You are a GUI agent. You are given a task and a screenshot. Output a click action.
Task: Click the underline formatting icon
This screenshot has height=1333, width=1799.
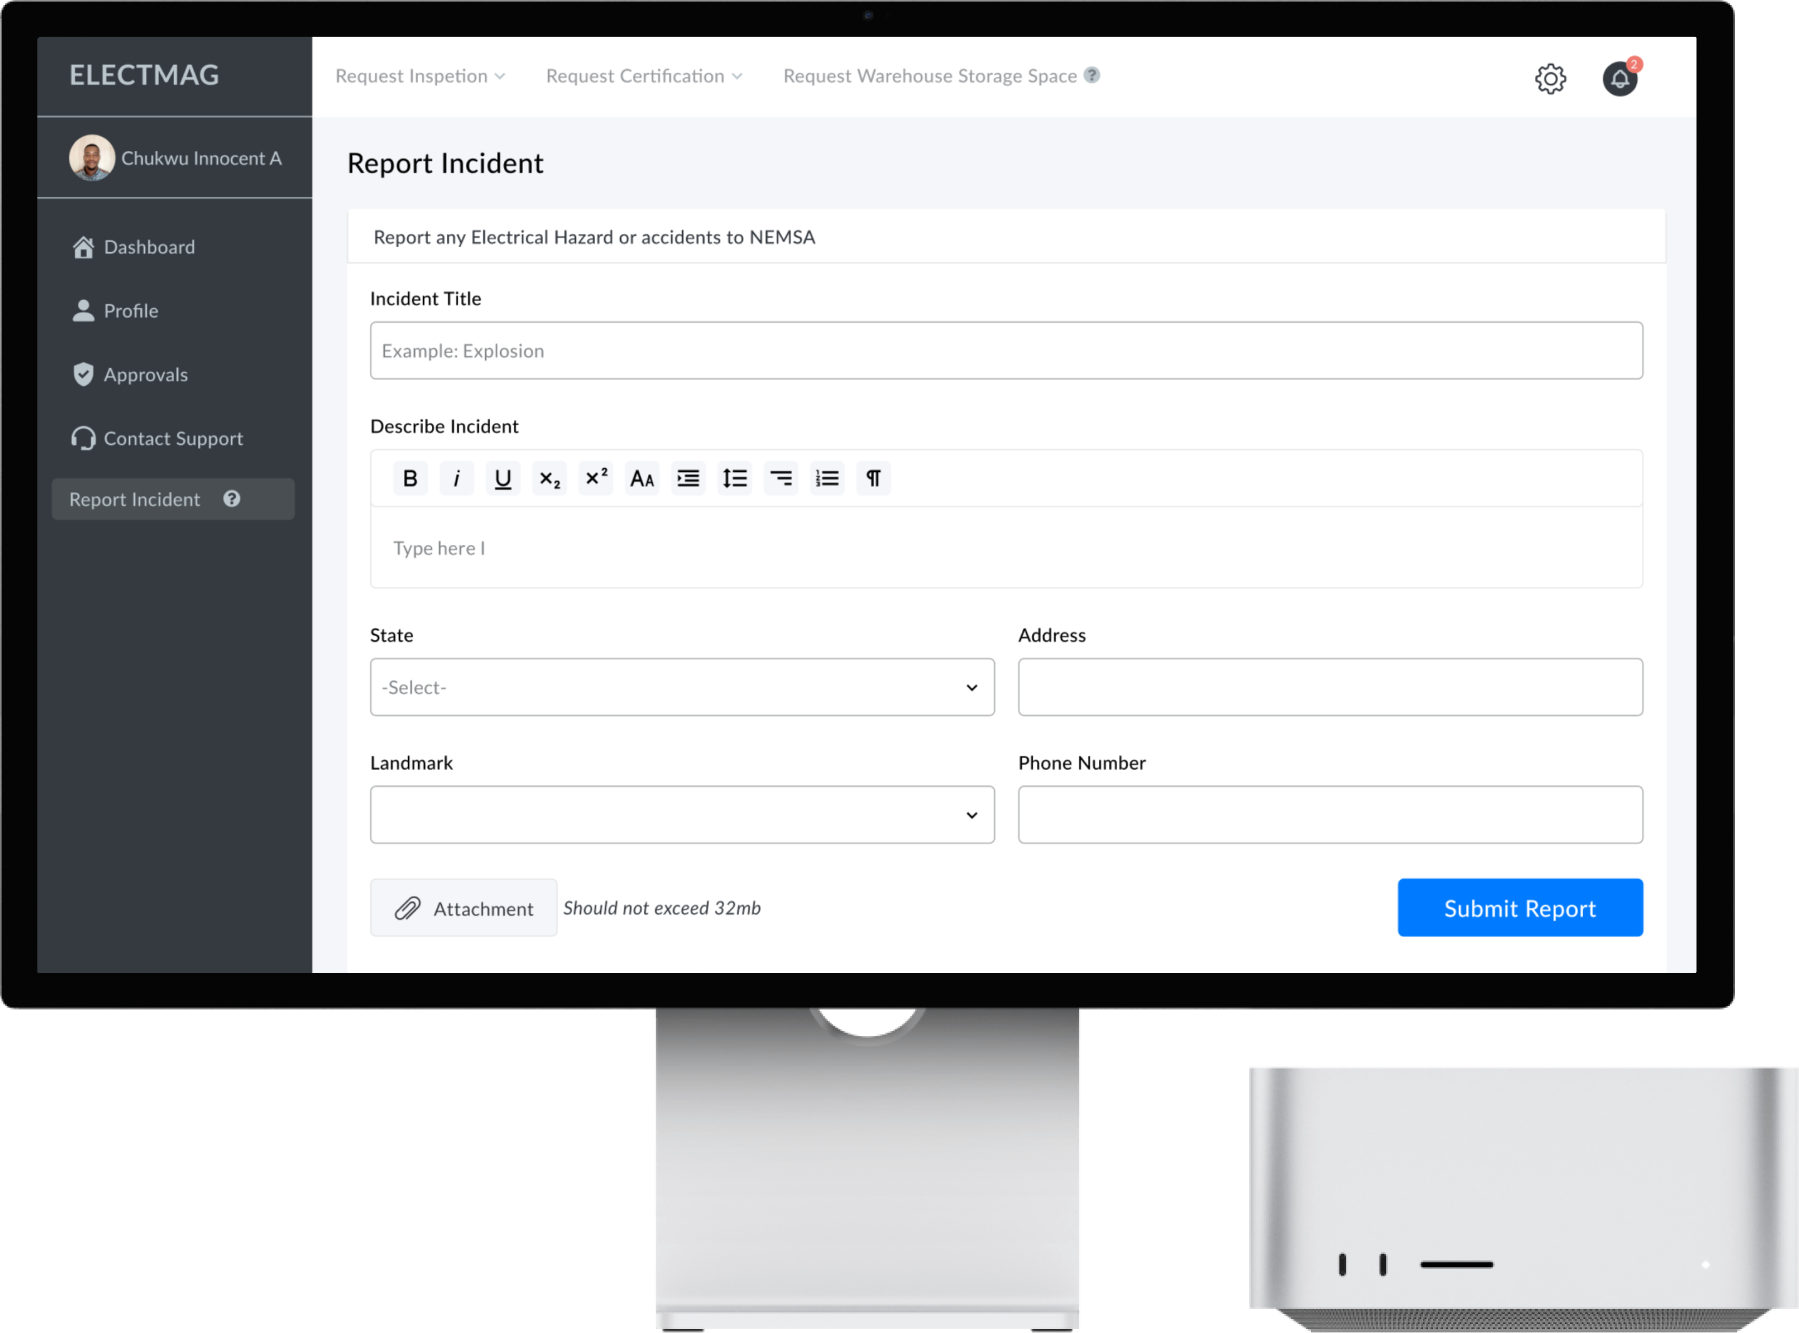click(503, 478)
